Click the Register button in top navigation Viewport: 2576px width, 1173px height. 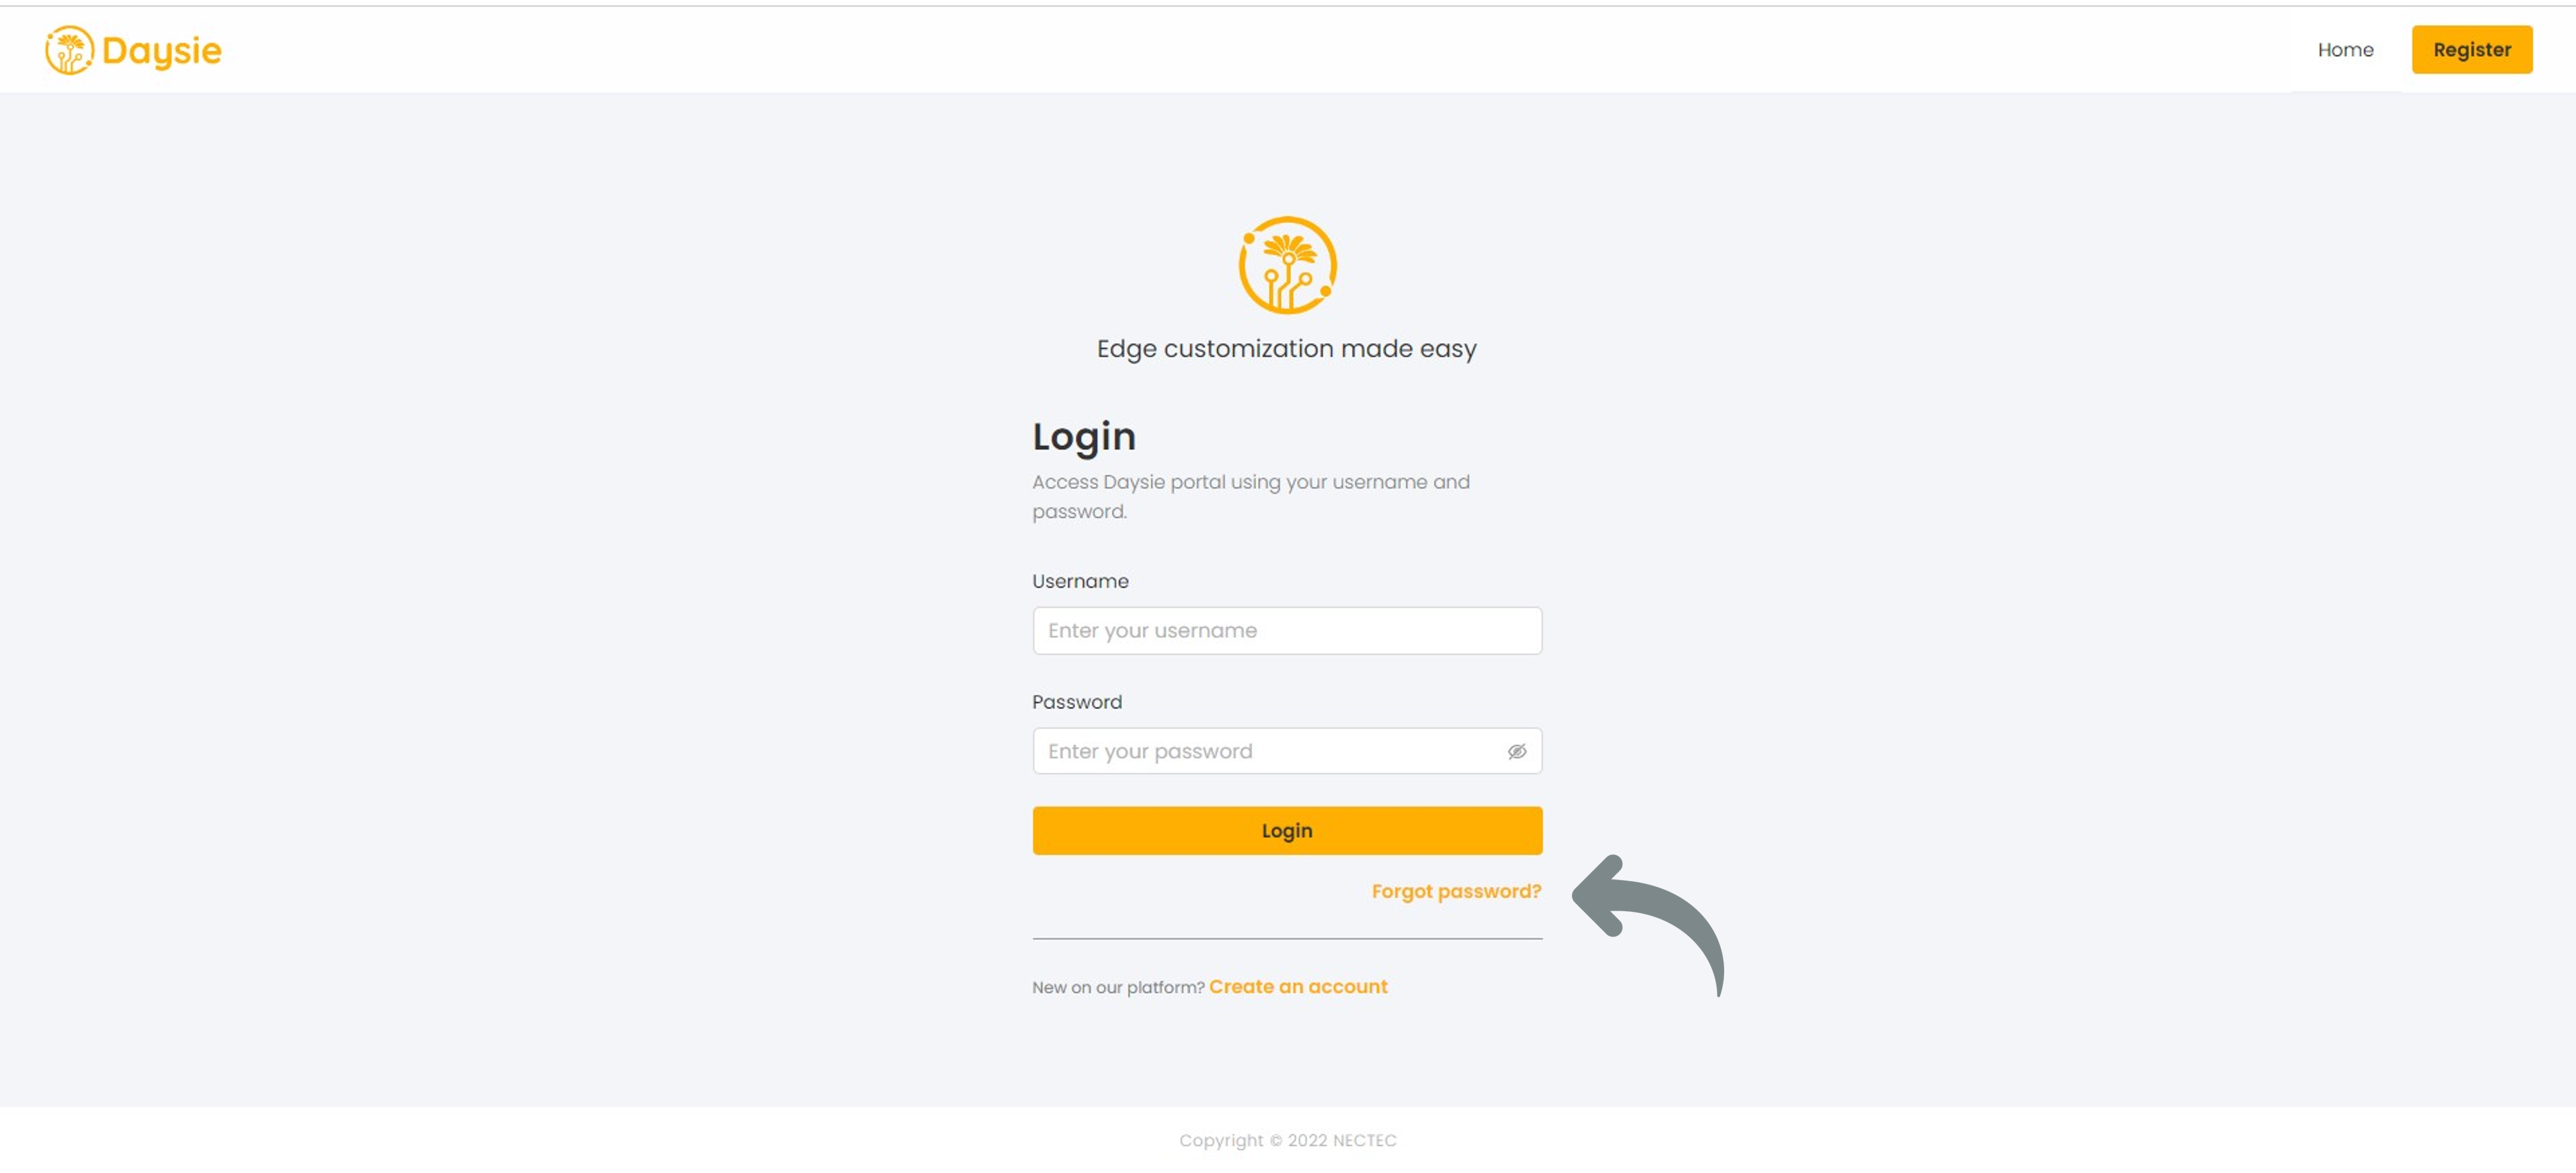pyautogui.click(x=2471, y=50)
